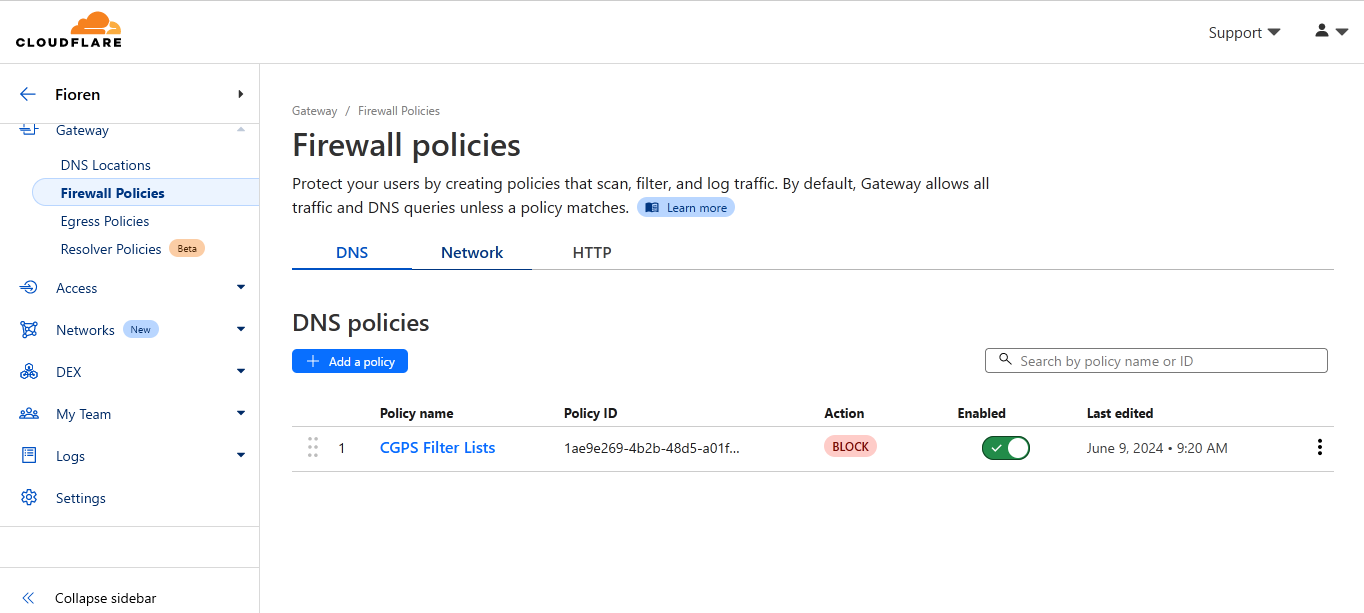Open Resolver Policies in sidebar
The height and width of the screenshot is (613, 1364).
pos(111,249)
